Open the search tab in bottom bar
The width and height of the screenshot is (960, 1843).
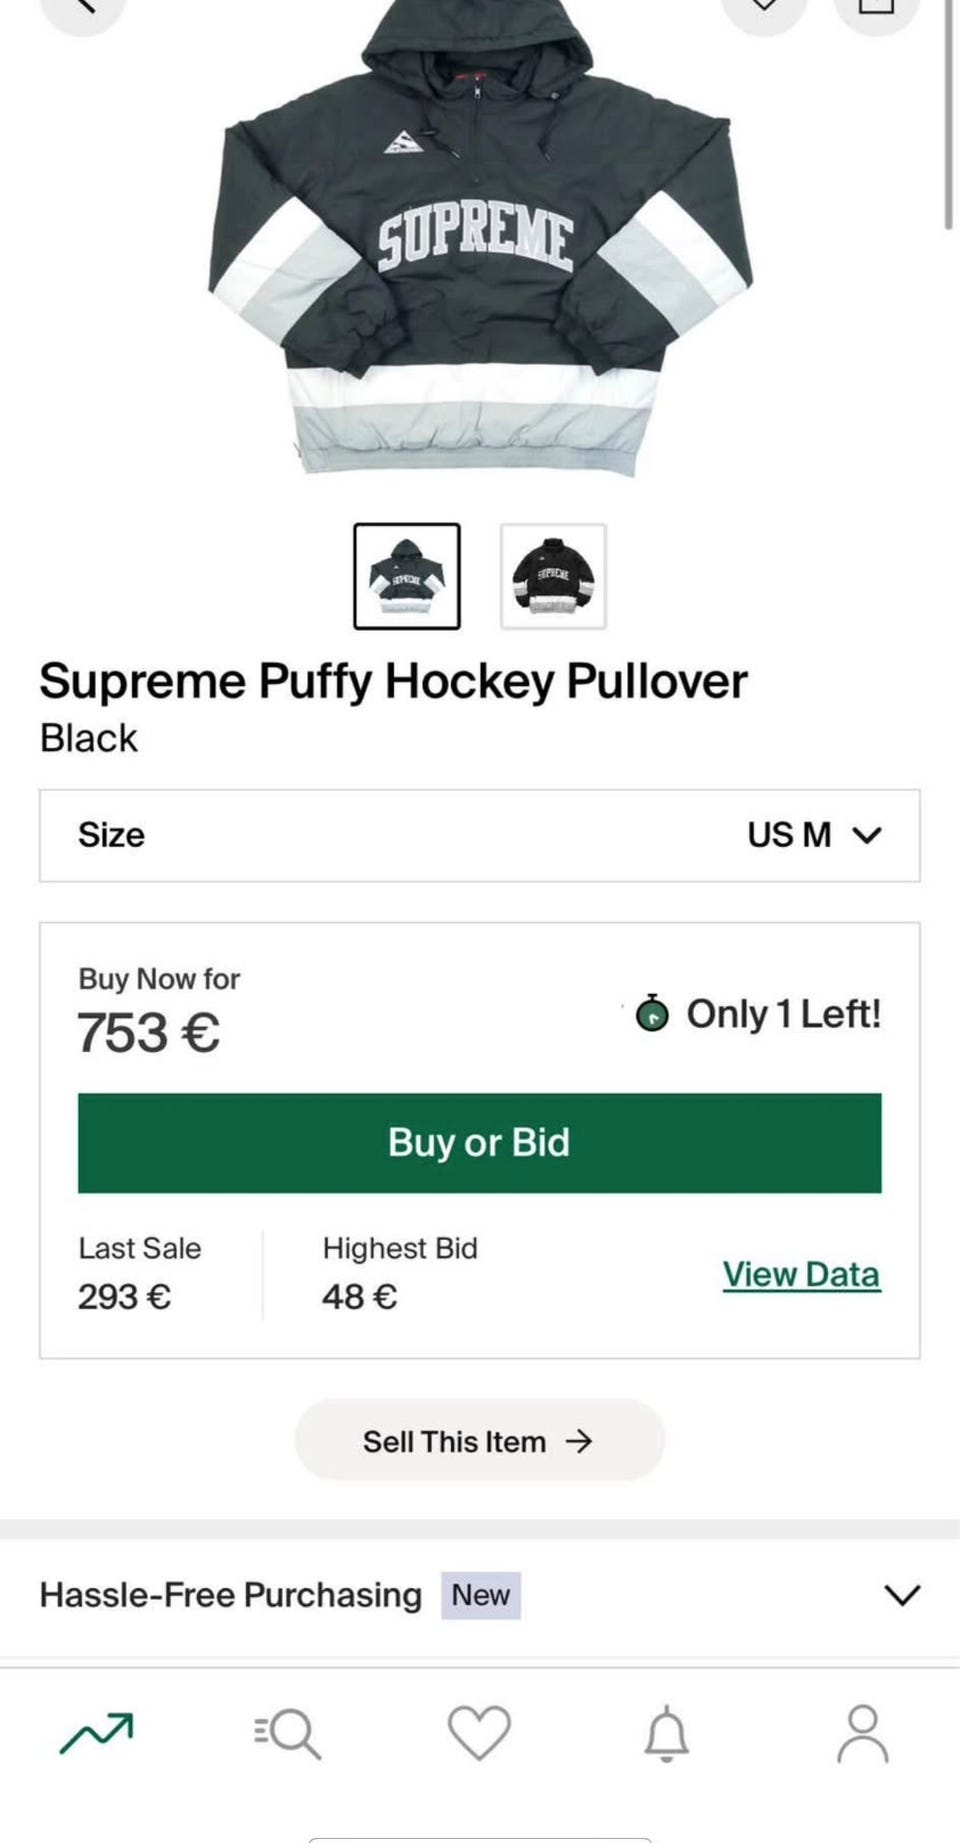[288, 1733]
